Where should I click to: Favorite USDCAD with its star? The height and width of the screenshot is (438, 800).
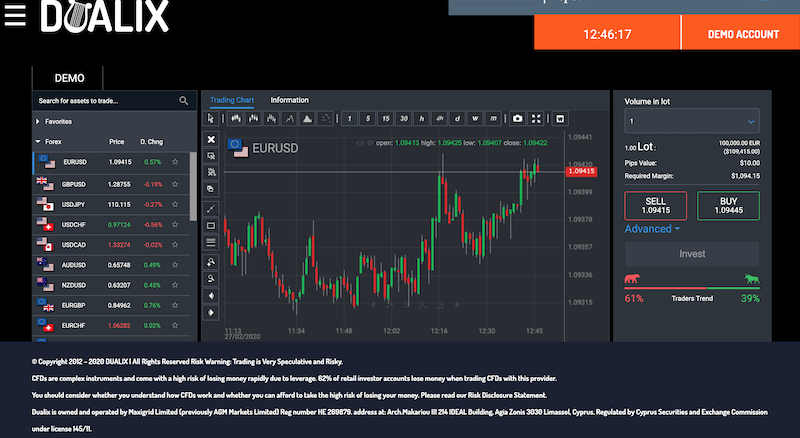click(175, 245)
